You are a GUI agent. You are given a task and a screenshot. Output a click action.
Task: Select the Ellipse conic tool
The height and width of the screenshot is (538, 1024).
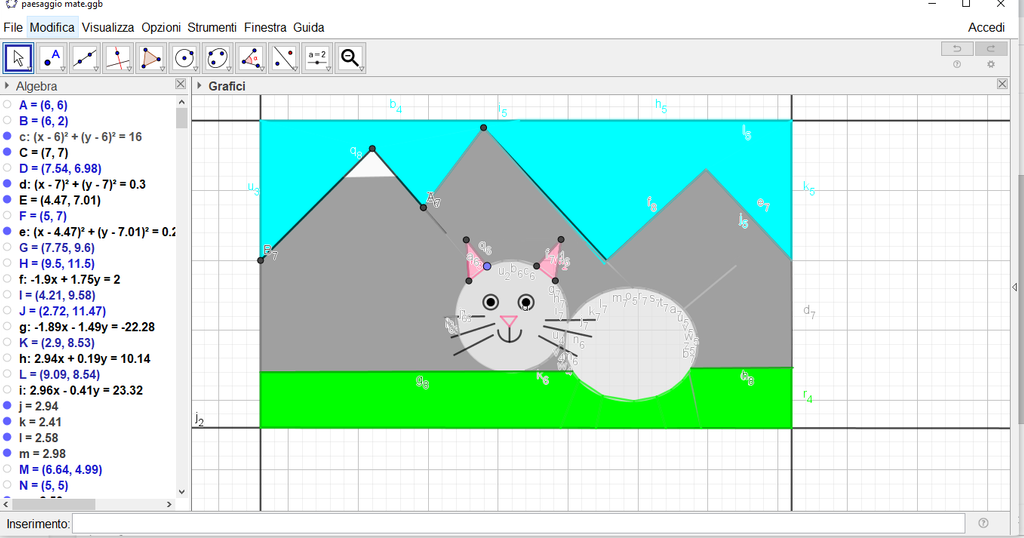pyautogui.click(x=217, y=58)
